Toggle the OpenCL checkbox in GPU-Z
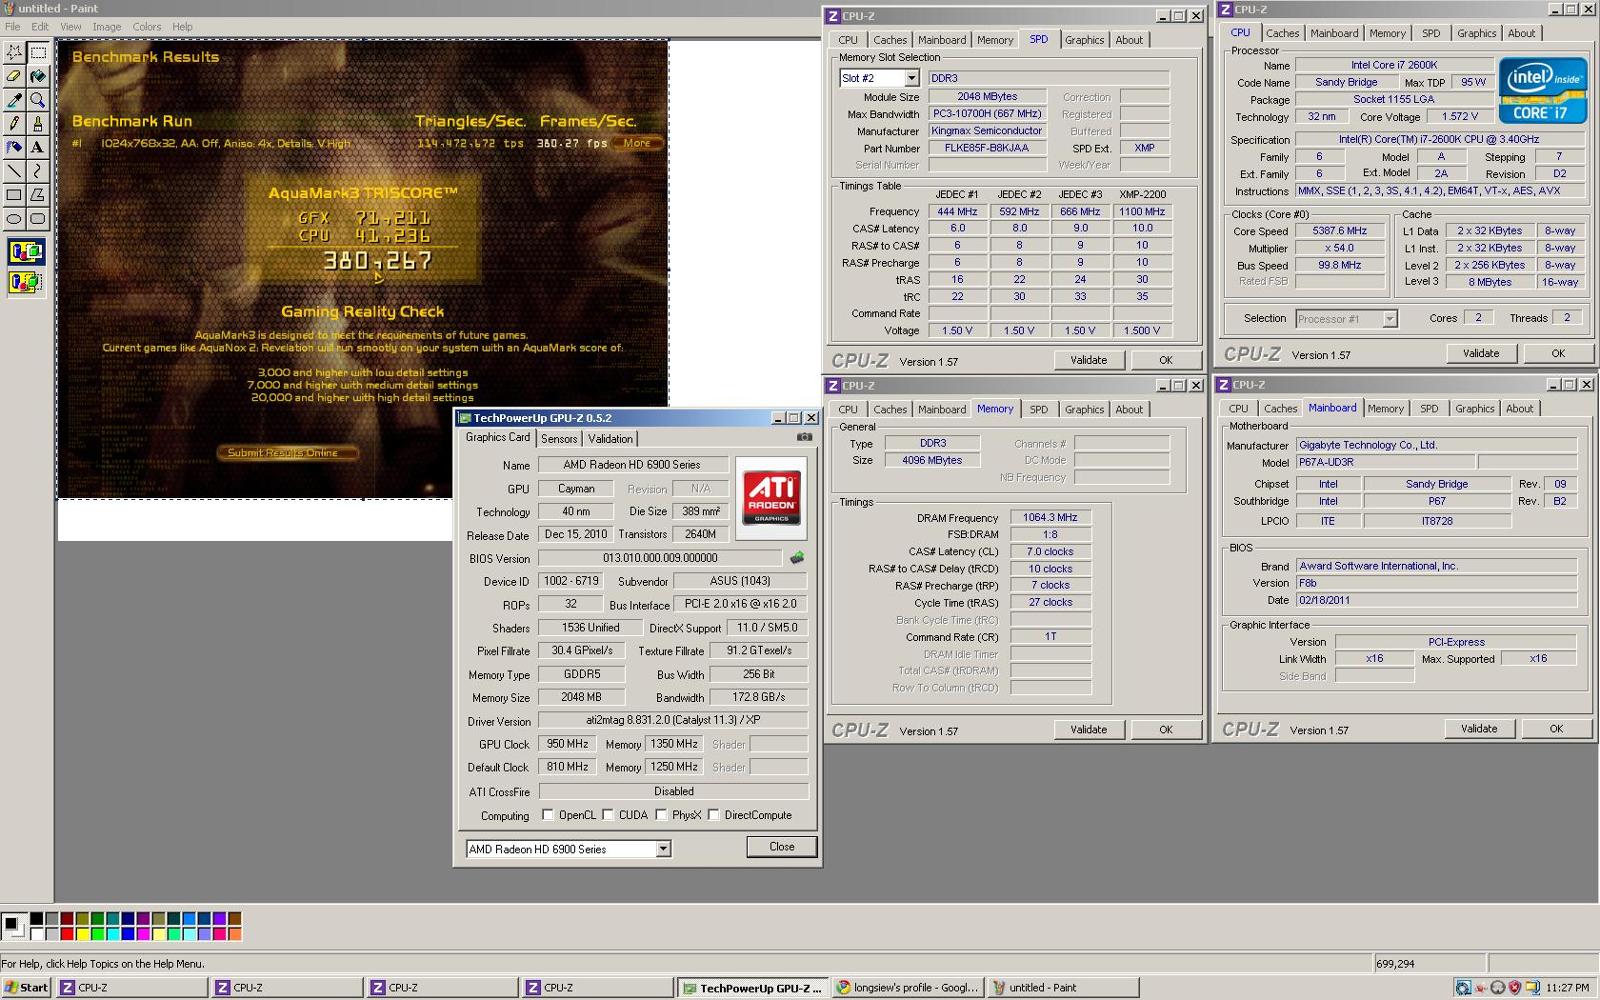The width and height of the screenshot is (1600, 1000). [x=548, y=815]
